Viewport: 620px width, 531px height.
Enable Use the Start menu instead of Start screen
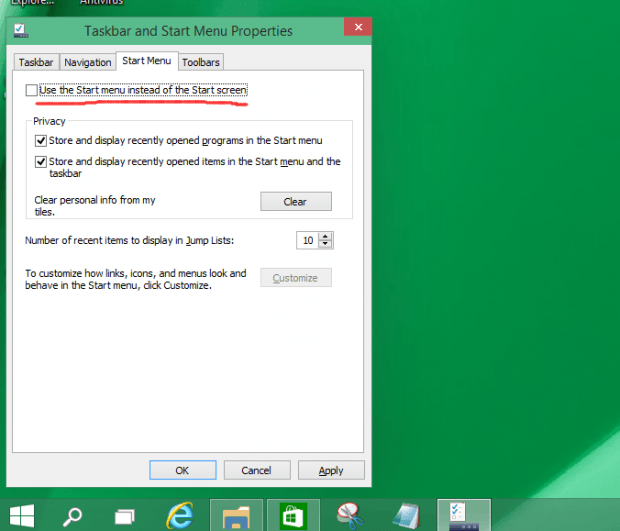(32, 90)
